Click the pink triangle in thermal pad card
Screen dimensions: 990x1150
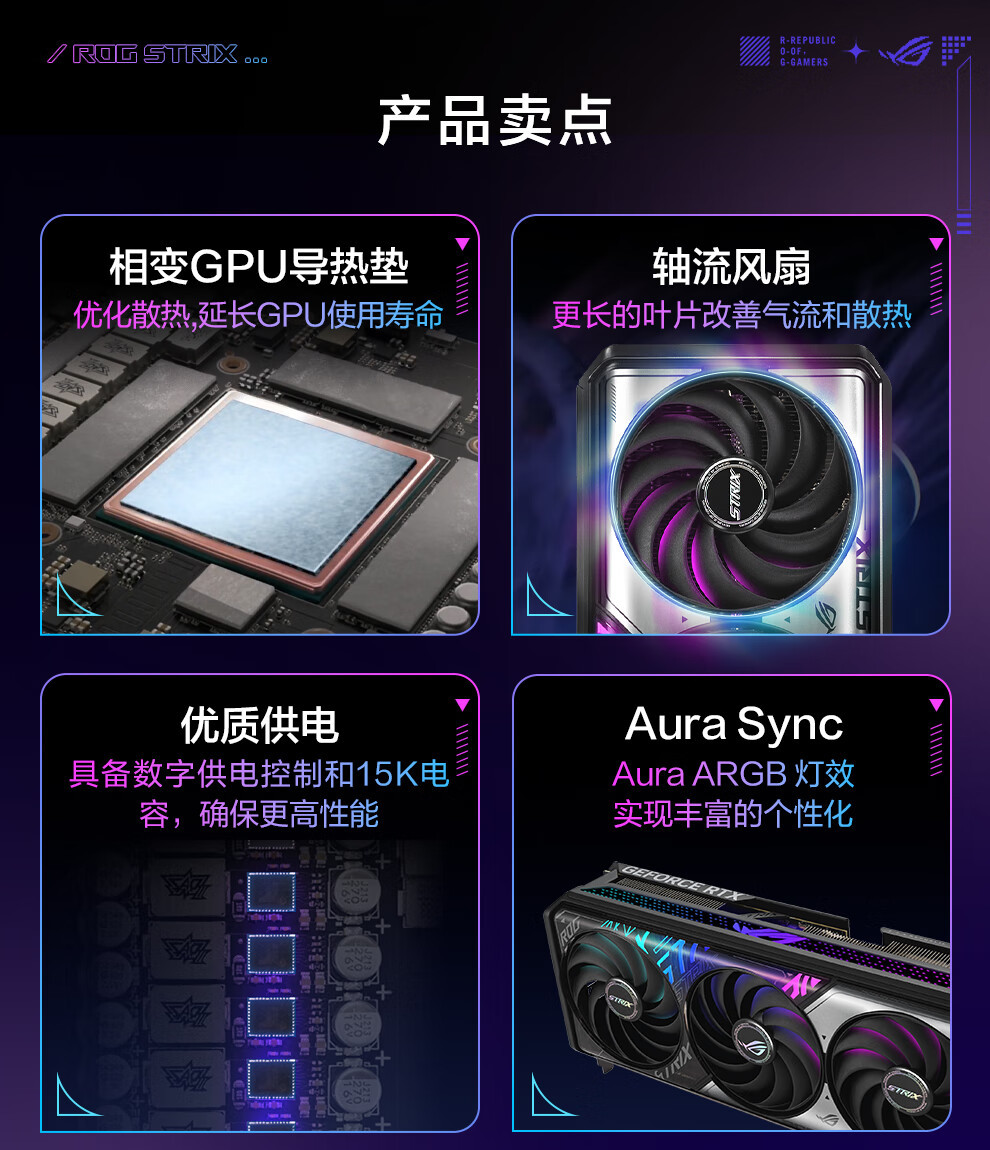point(462,243)
